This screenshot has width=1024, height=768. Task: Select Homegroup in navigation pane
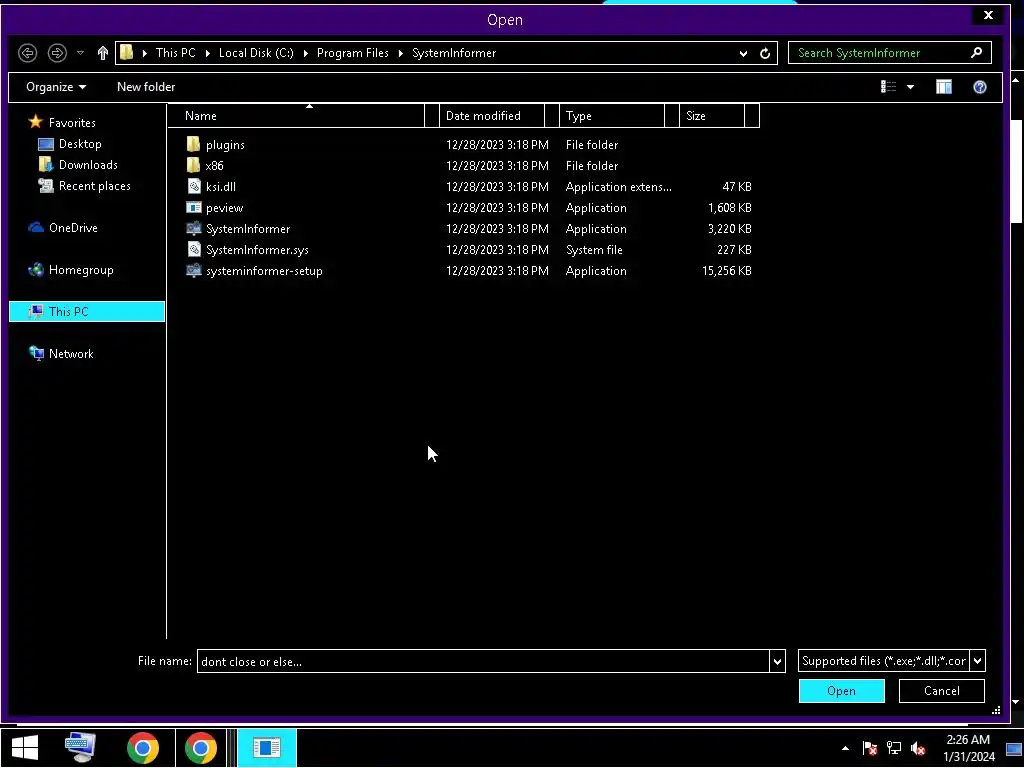(x=81, y=270)
